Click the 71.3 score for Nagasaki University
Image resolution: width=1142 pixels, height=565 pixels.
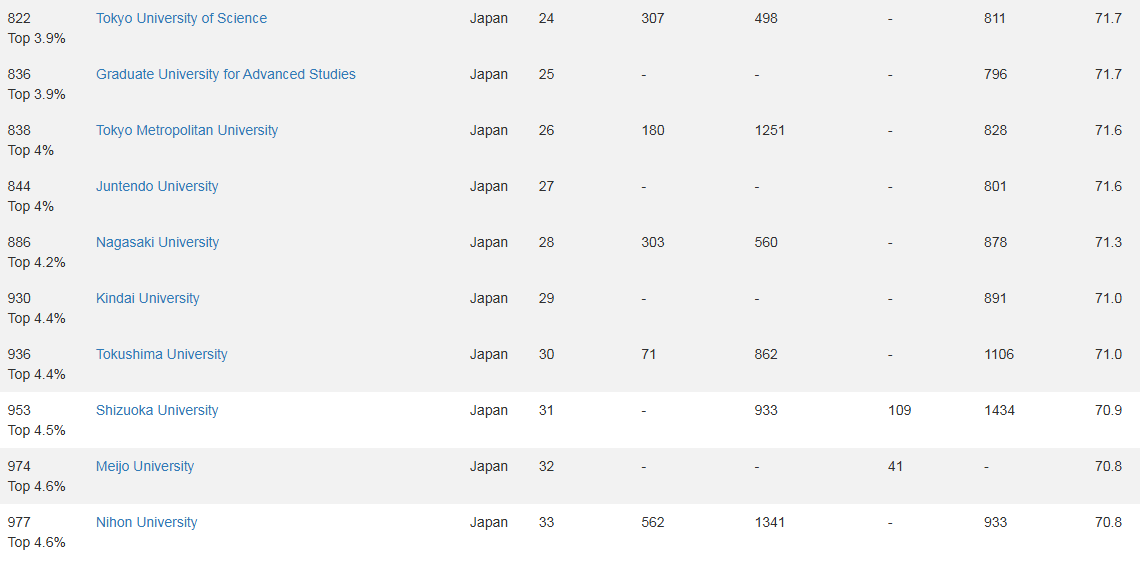pos(1108,242)
